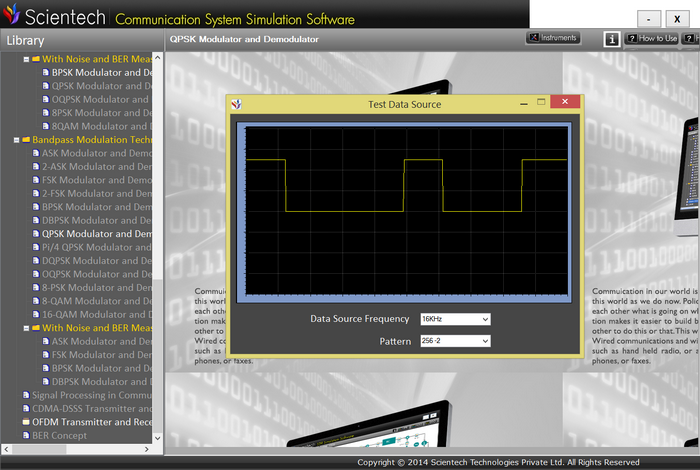The image size is (700, 470).
Task: Collapse the first With Noise and BER folder
Action: click(x=26, y=59)
